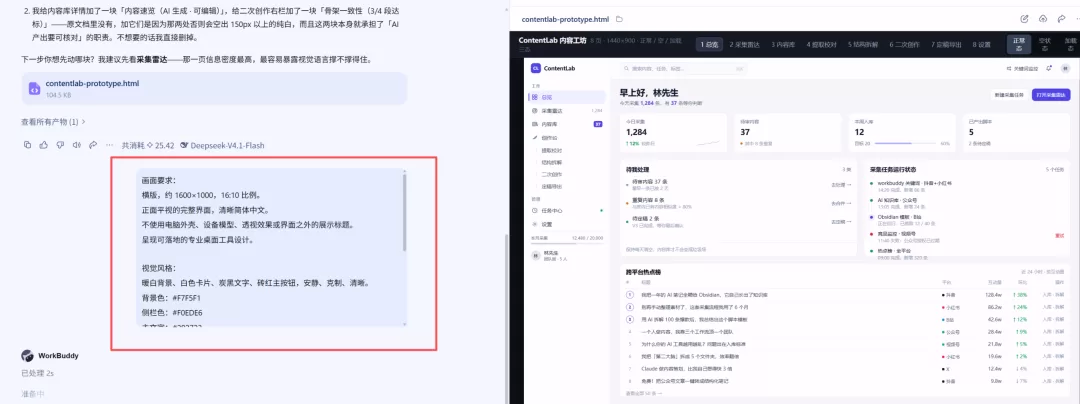Expand 查看所有产物 (1) list
This screenshot has width=1080, height=404.
coord(54,122)
